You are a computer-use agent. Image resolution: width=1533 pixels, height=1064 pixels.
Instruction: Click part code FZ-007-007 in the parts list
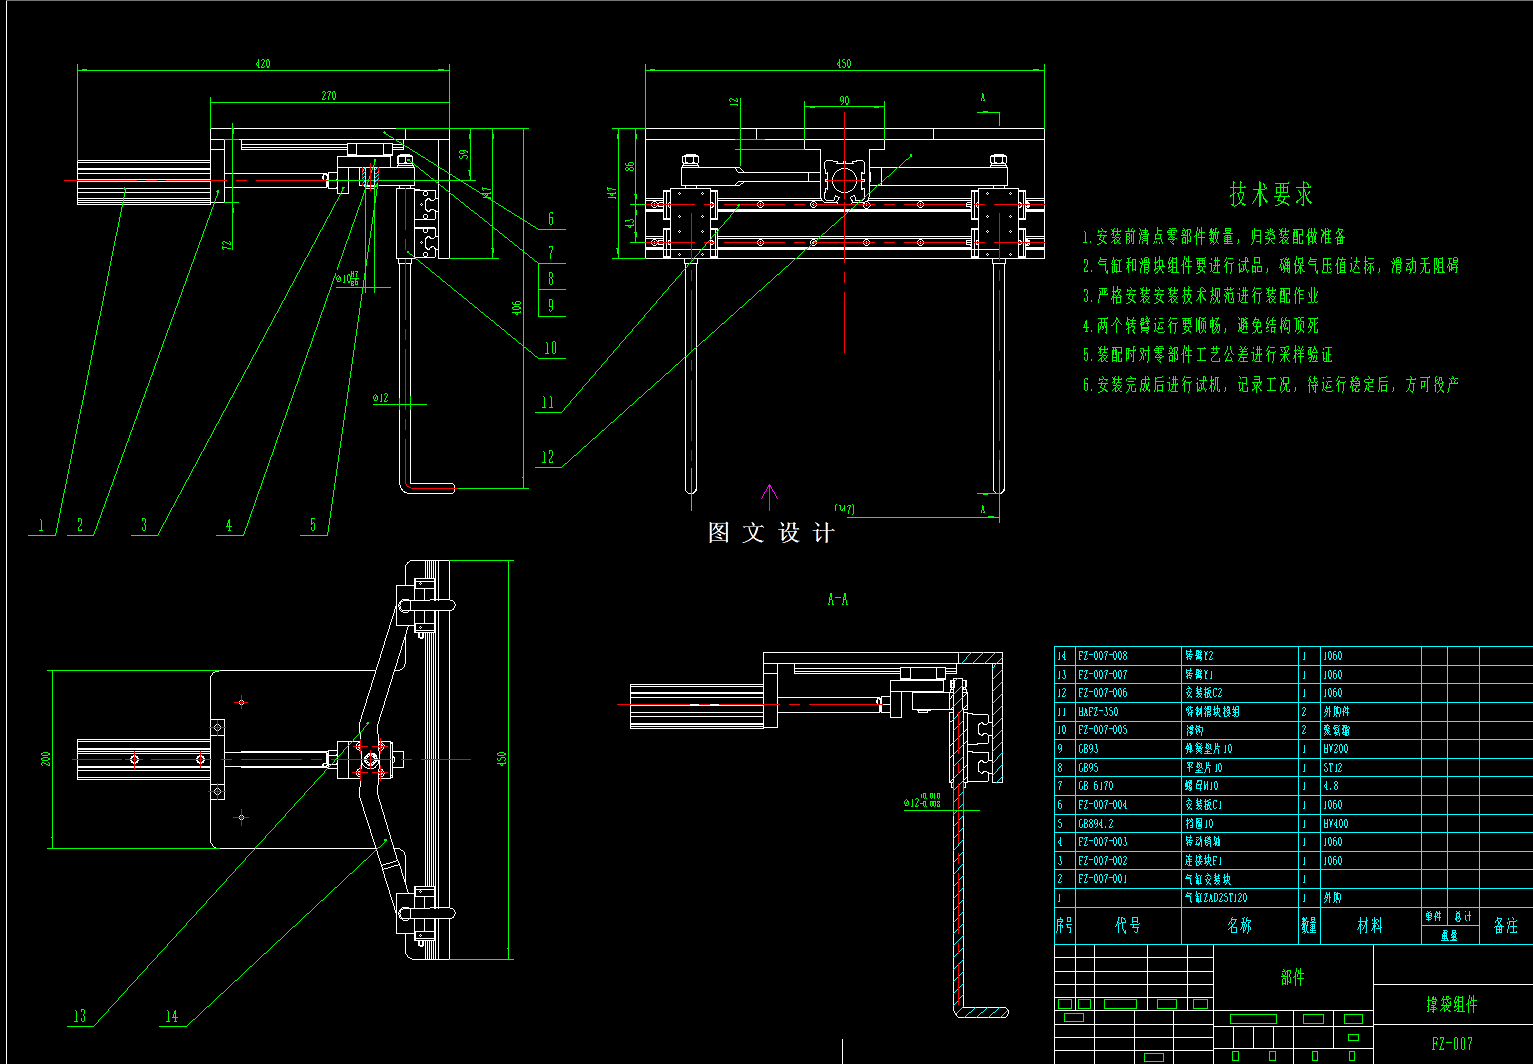tap(1102, 675)
